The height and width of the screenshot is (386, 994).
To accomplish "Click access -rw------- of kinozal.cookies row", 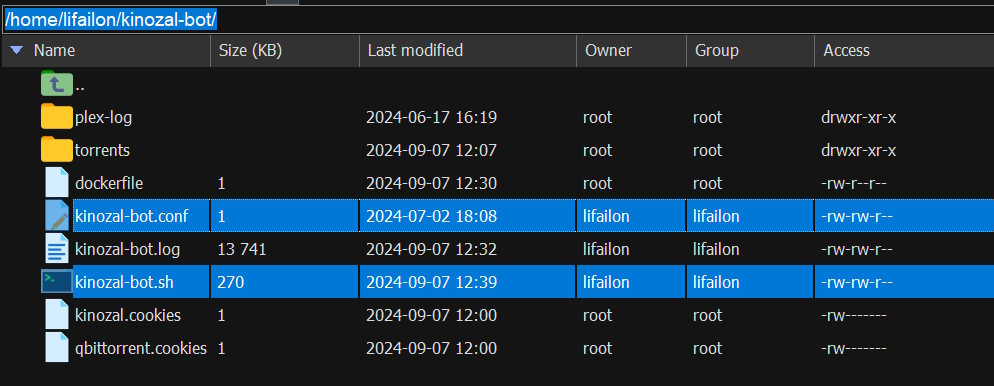I will pos(853,315).
